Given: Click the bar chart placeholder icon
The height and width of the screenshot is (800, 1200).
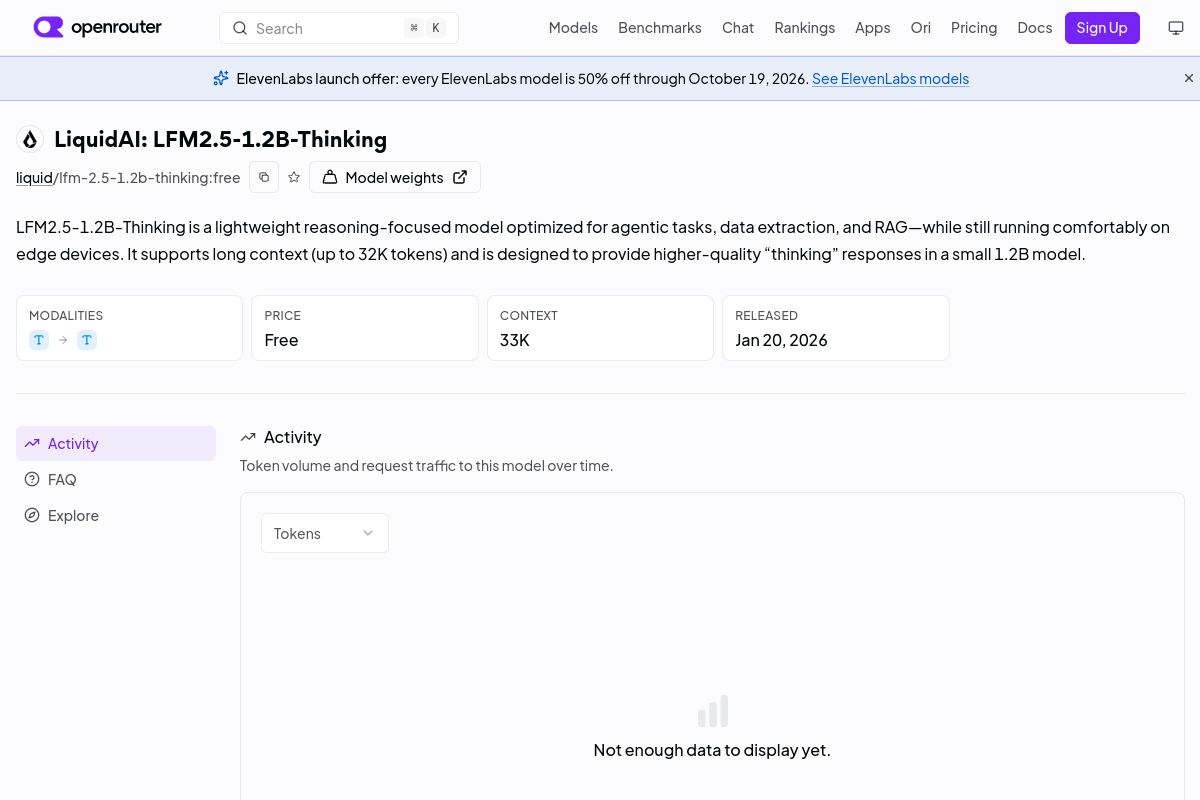Looking at the screenshot, I should (x=713, y=711).
